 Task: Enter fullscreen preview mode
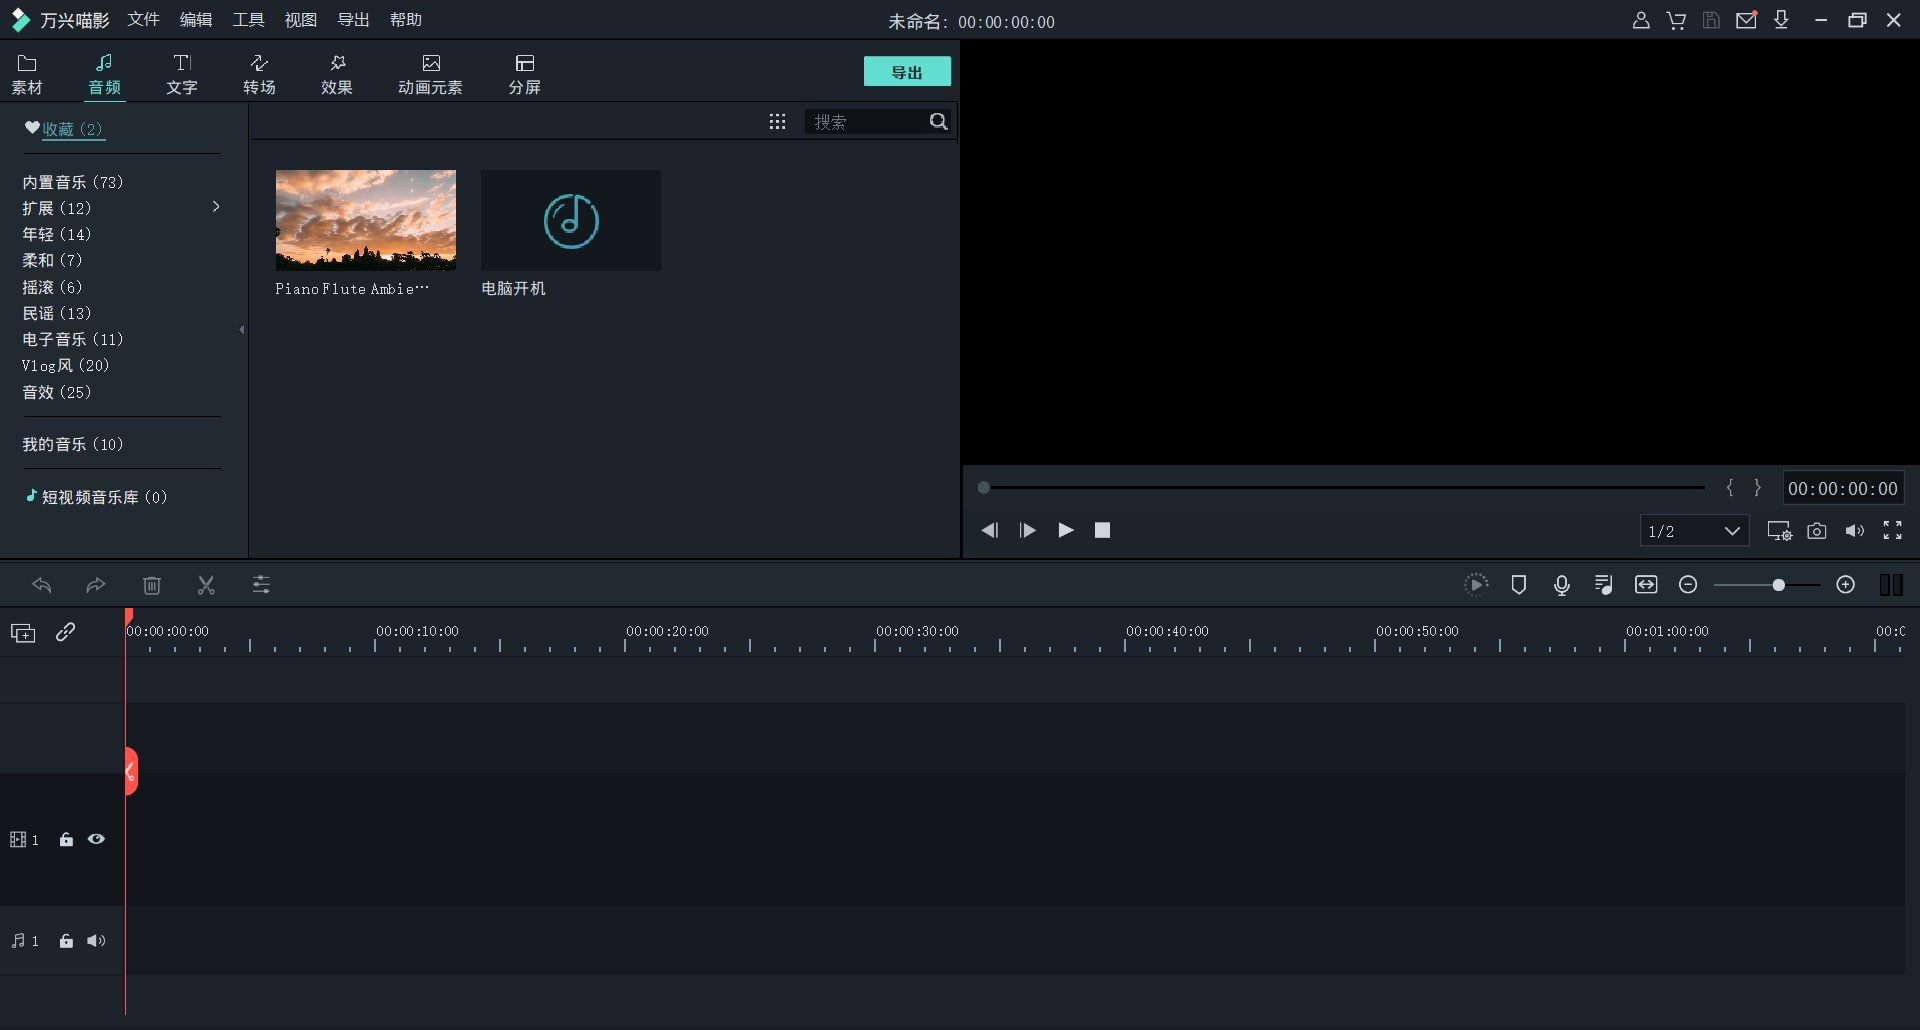1892,531
